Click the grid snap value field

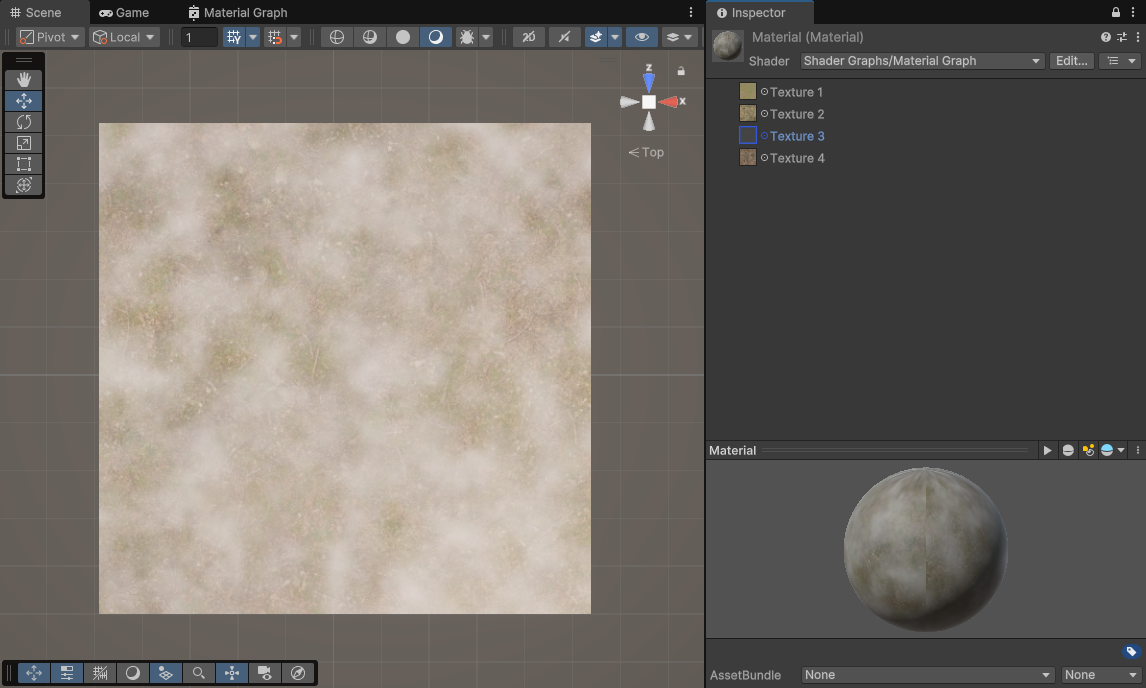tap(199, 37)
